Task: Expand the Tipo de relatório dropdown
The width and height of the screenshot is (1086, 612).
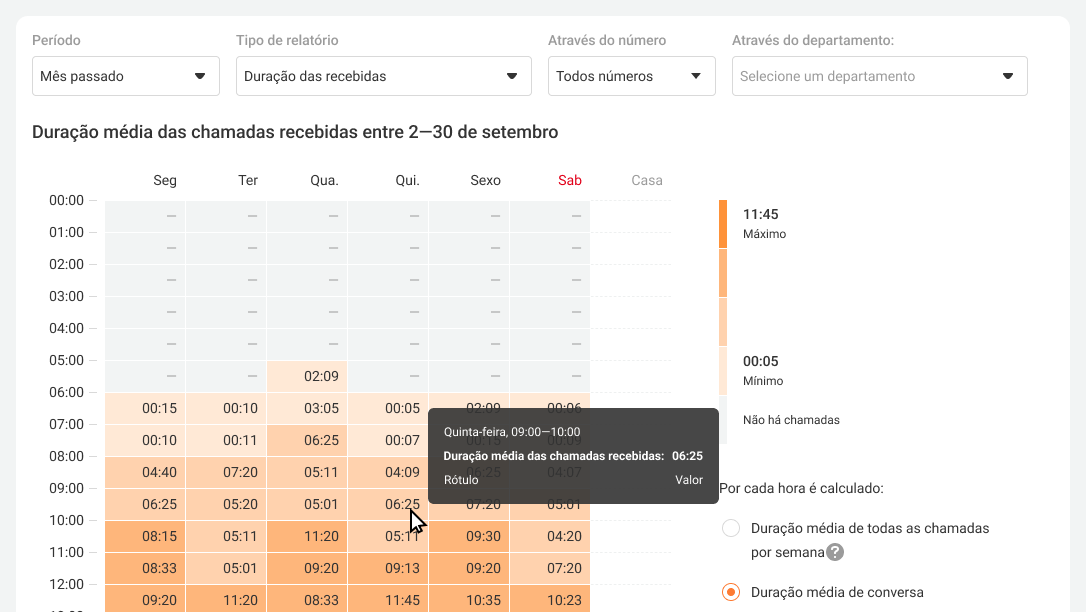Action: [383, 76]
